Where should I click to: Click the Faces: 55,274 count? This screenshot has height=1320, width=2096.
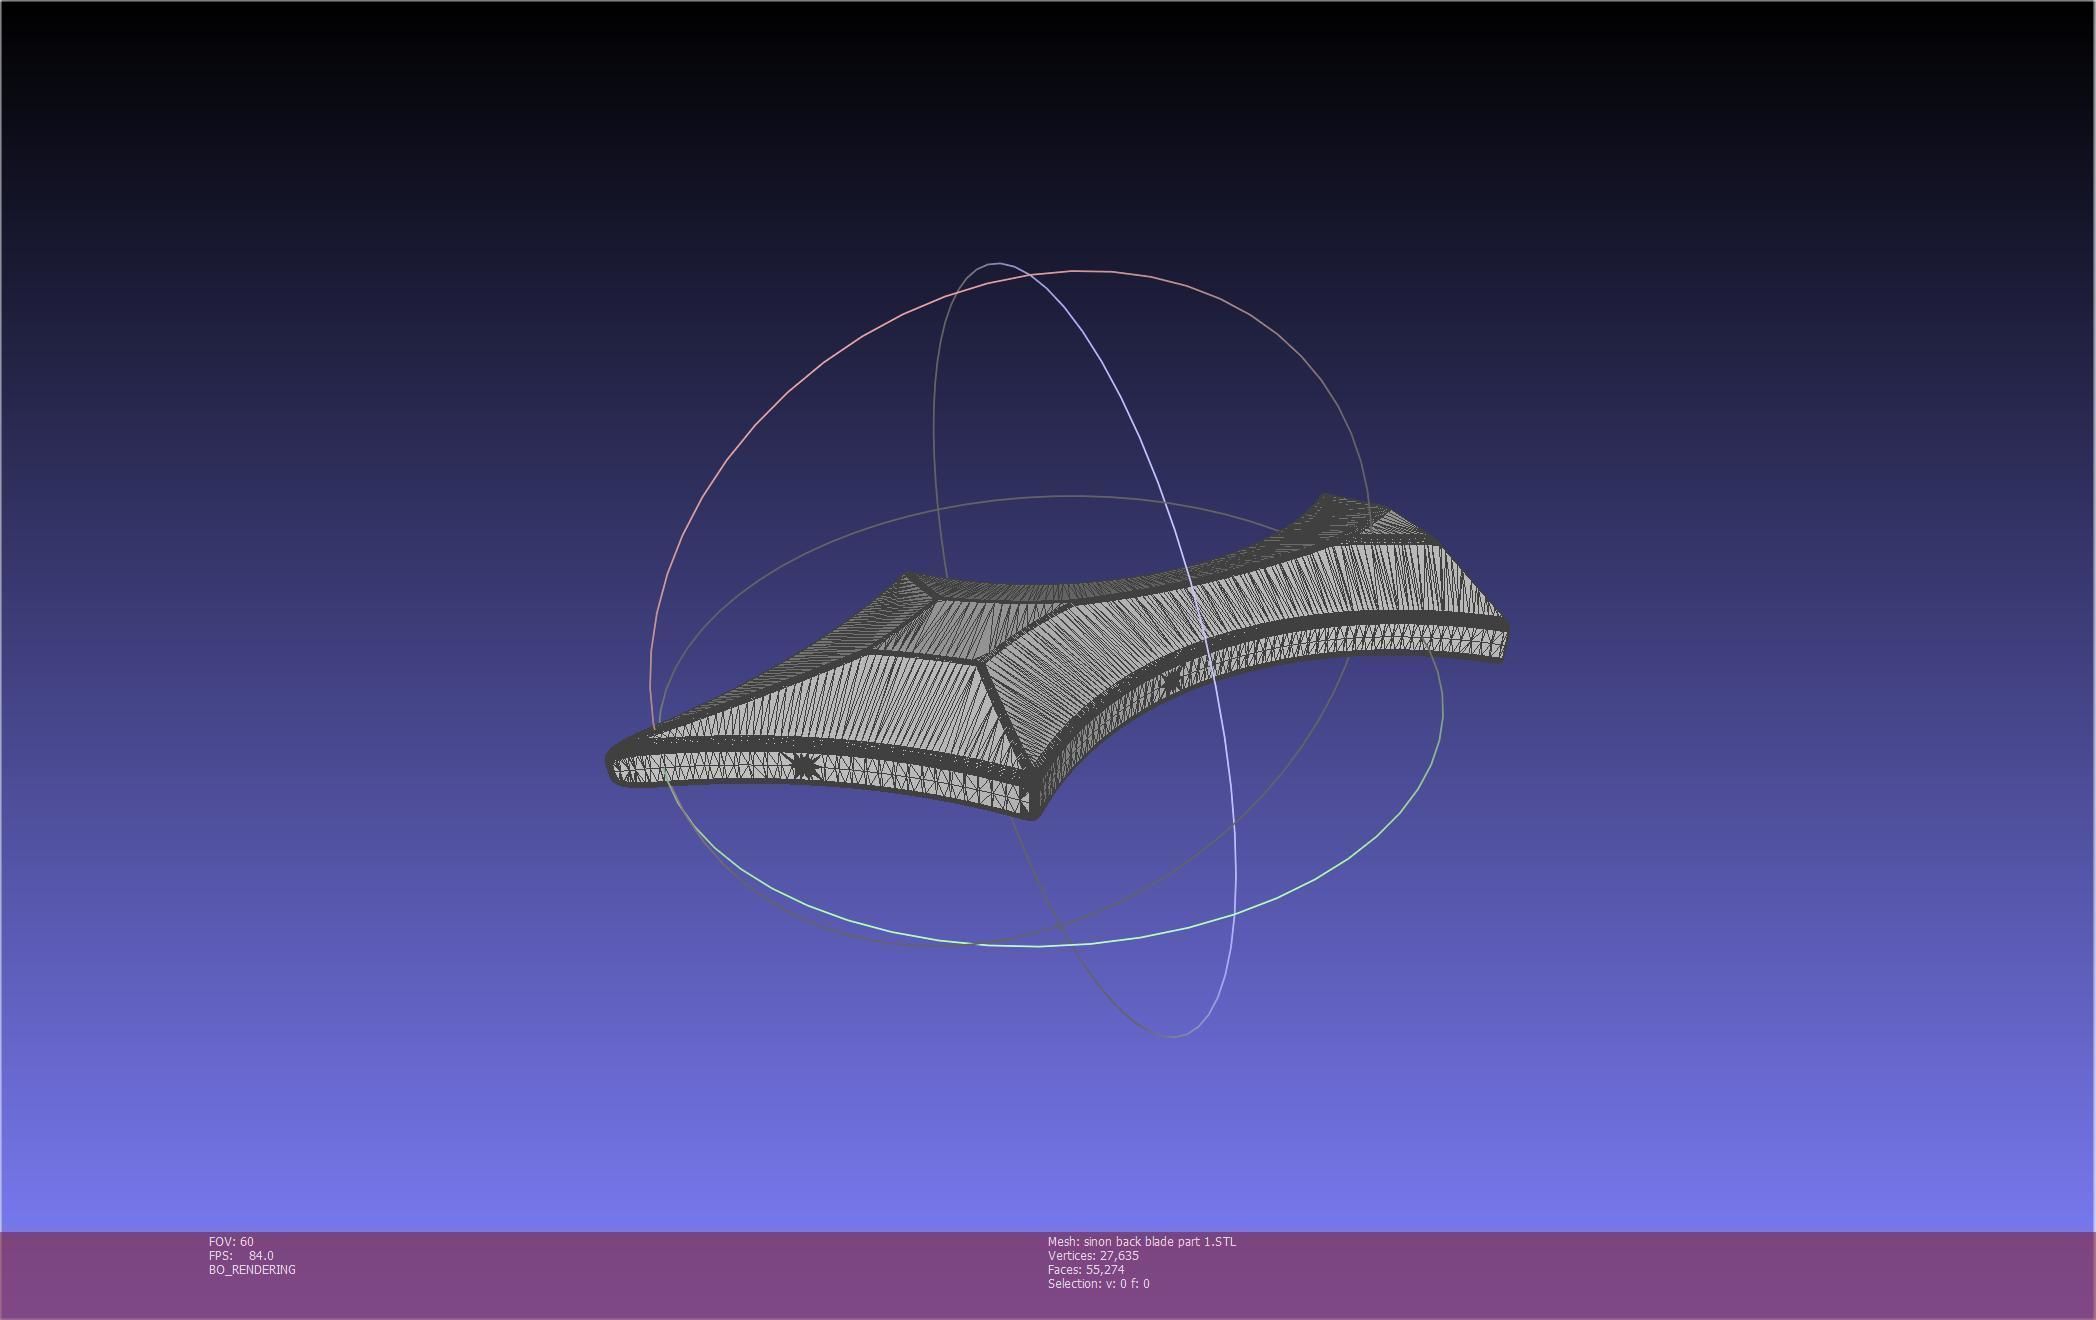click(1086, 1270)
